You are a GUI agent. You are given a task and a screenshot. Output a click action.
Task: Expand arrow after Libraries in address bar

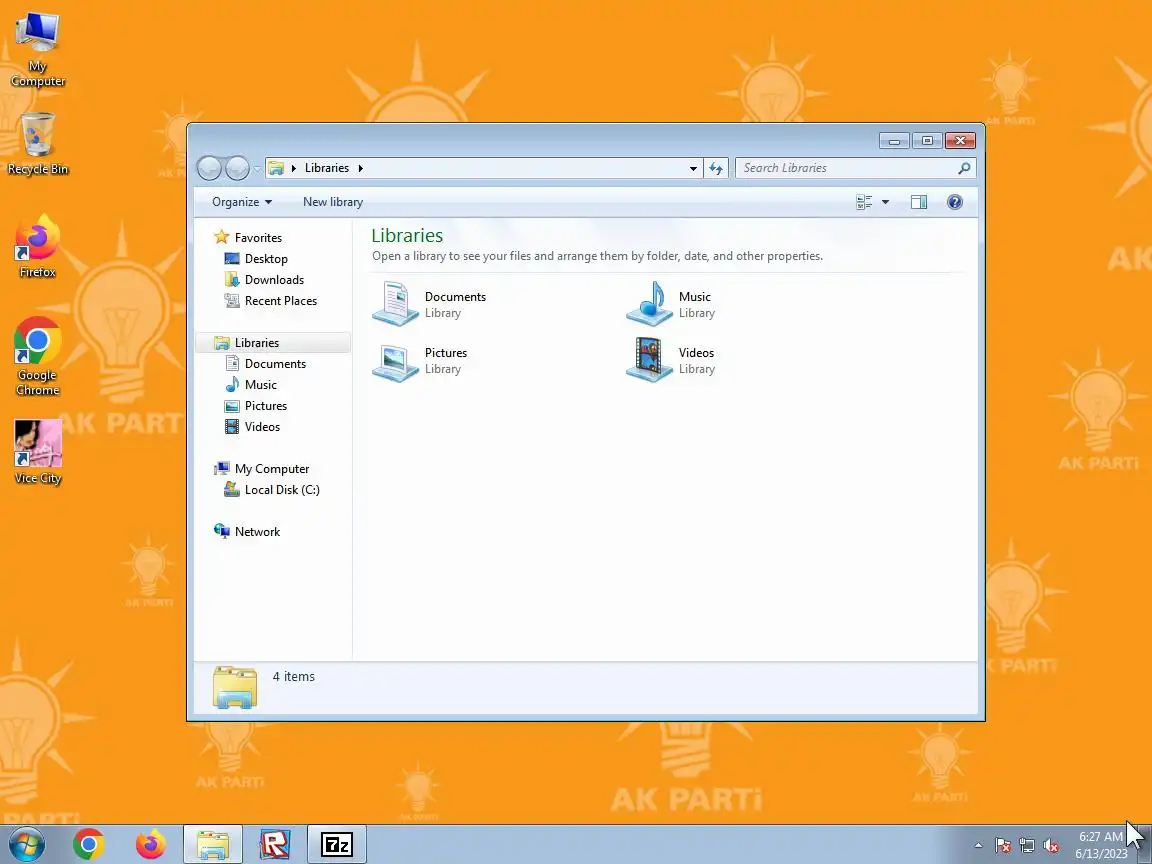361,168
